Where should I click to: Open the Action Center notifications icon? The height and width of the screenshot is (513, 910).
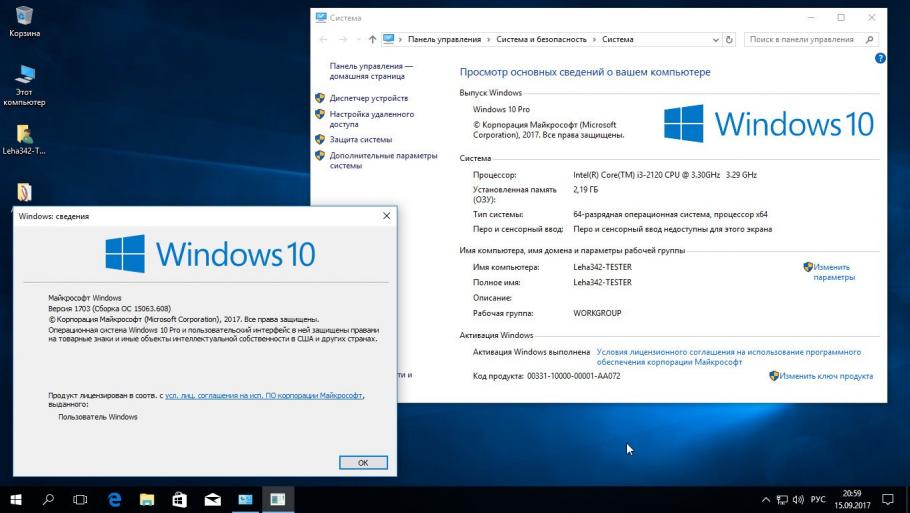click(x=887, y=500)
